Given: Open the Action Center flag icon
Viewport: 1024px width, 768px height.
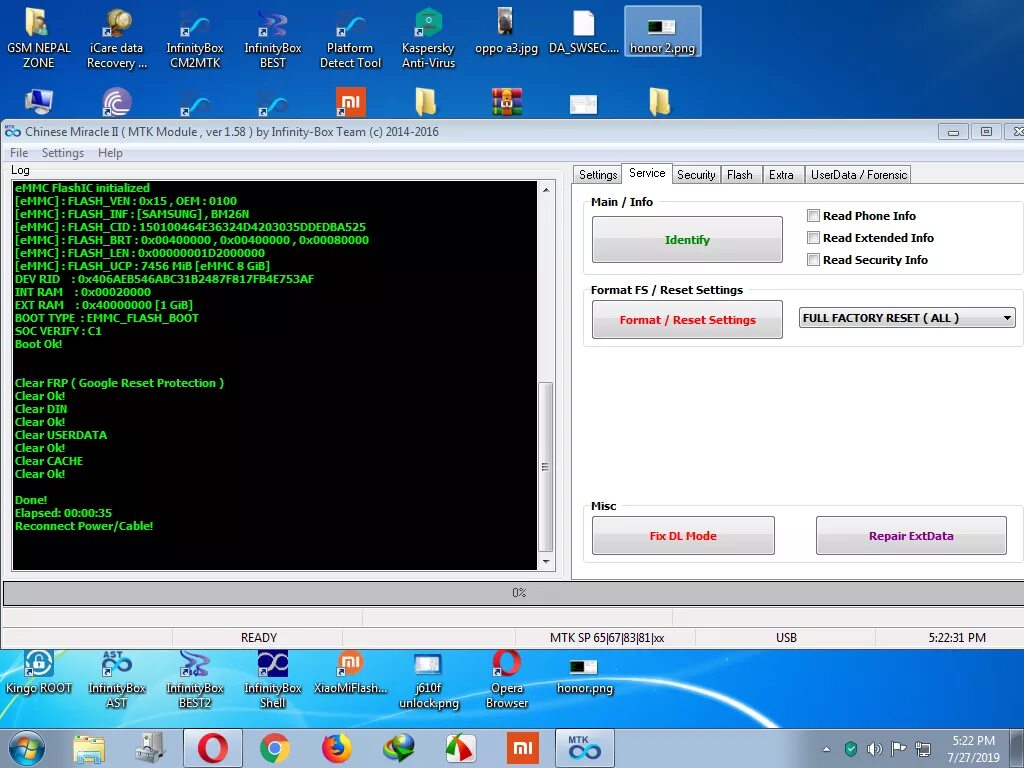Looking at the screenshot, I should pyautogui.click(x=899, y=748).
